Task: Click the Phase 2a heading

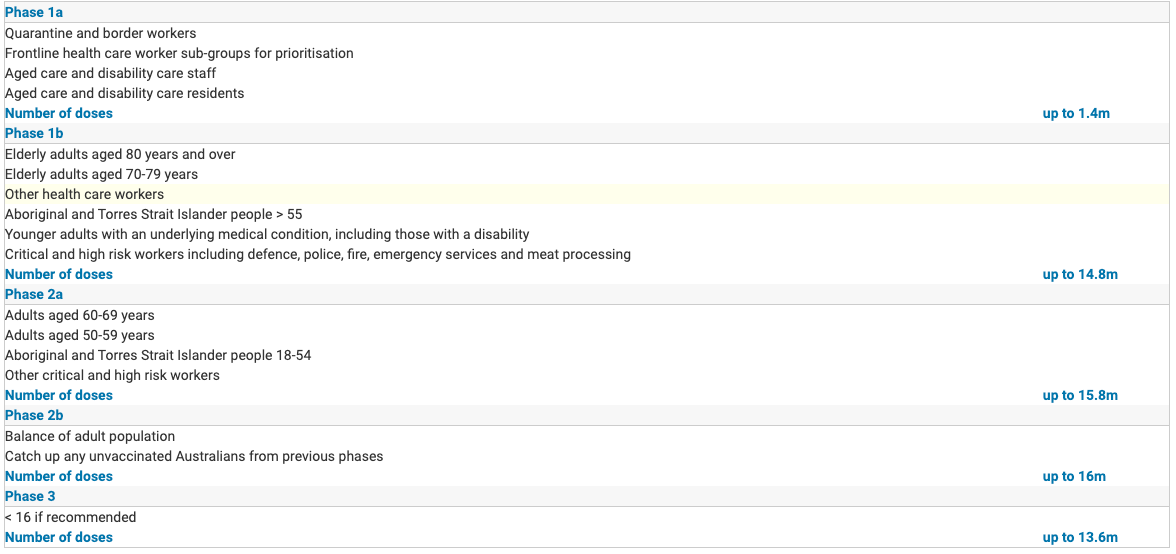Action: pyautogui.click(x=34, y=294)
